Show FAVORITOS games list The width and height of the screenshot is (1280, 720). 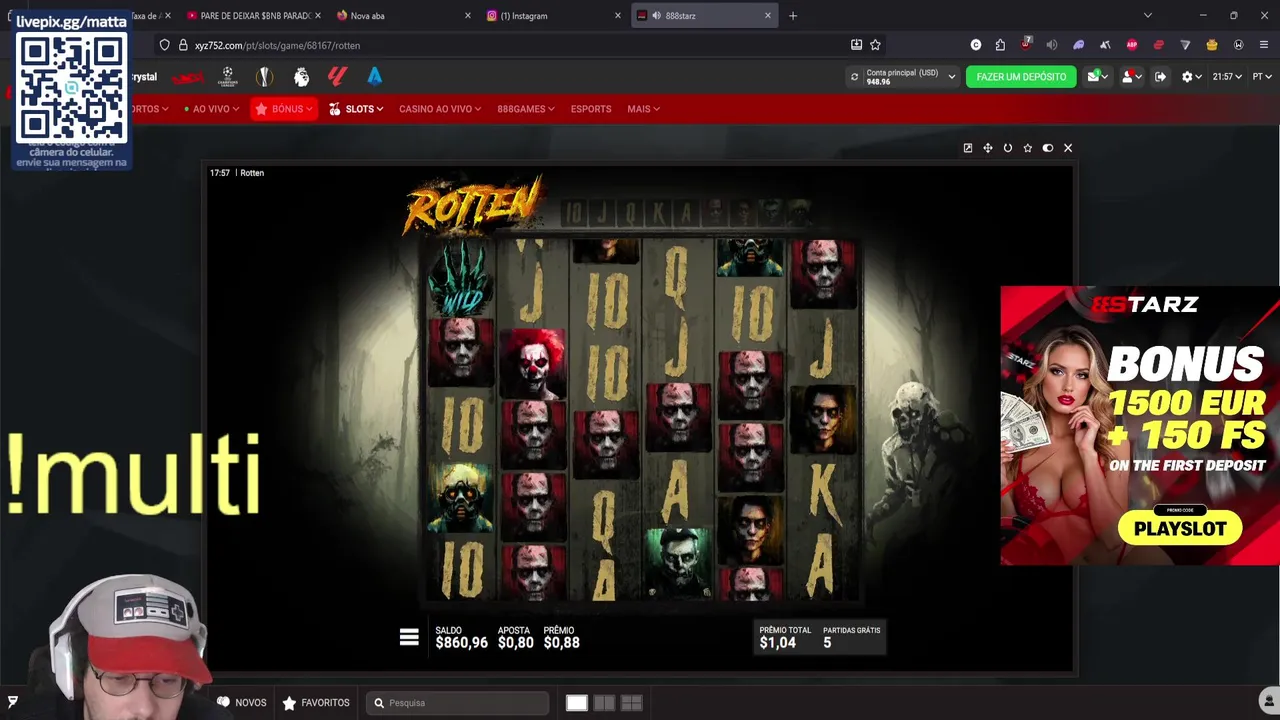click(x=316, y=703)
